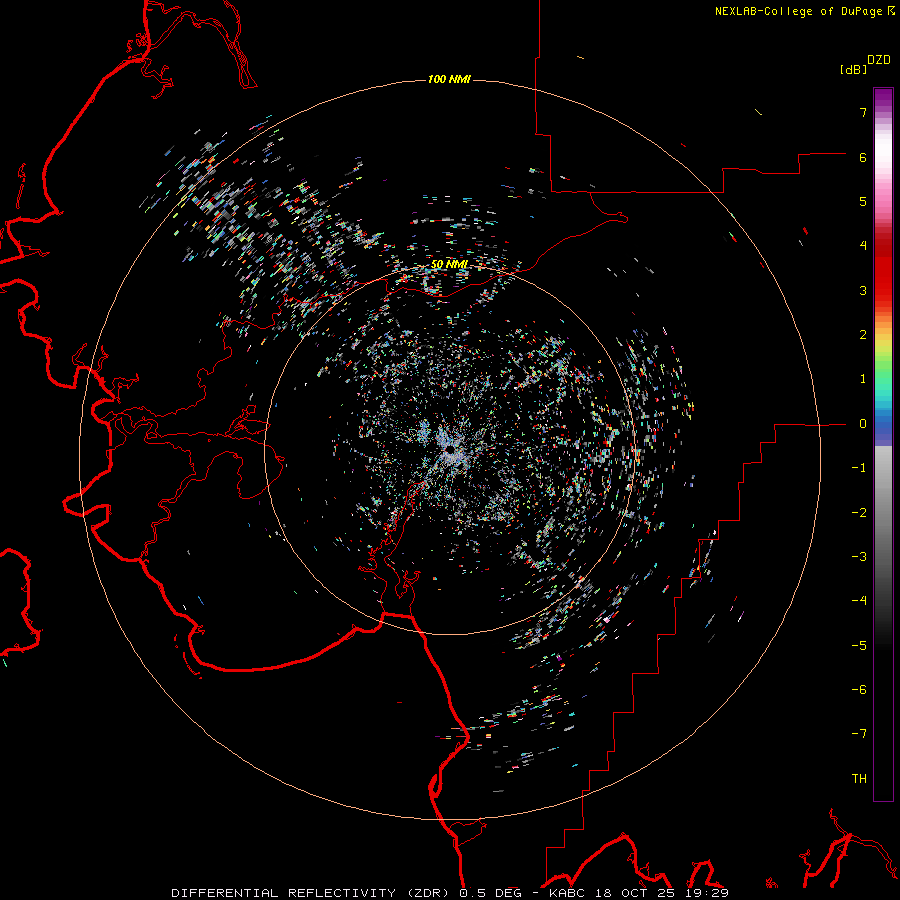Viewport: 900px width, 900px height.
Task: Click the 100 NMI range ring label
Action: (x=449, y=79)
